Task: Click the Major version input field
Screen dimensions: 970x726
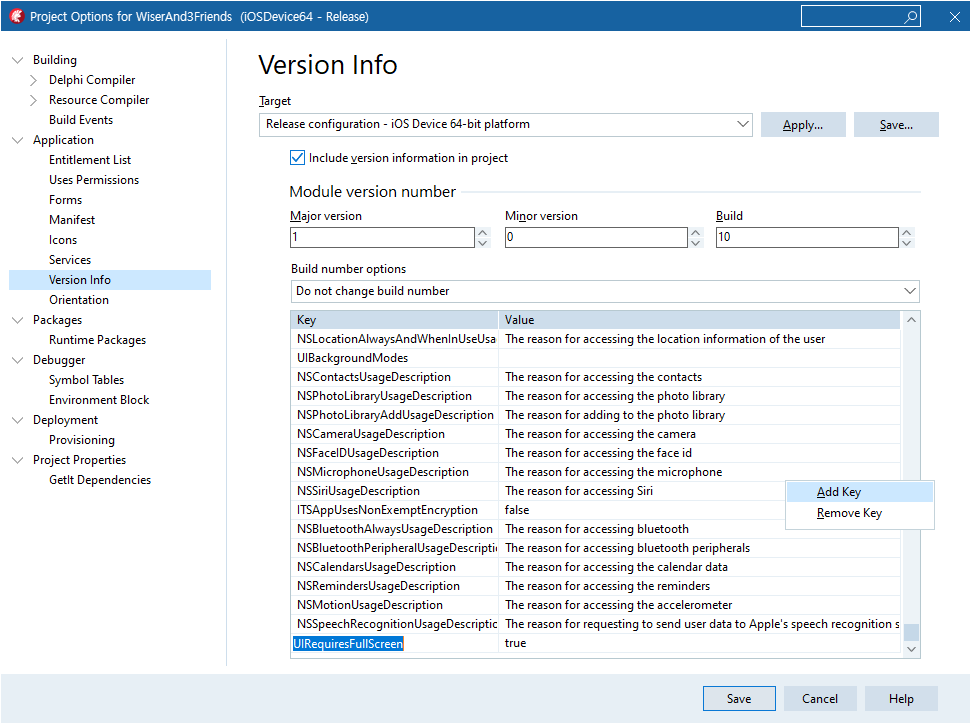Action: point(382,237)
